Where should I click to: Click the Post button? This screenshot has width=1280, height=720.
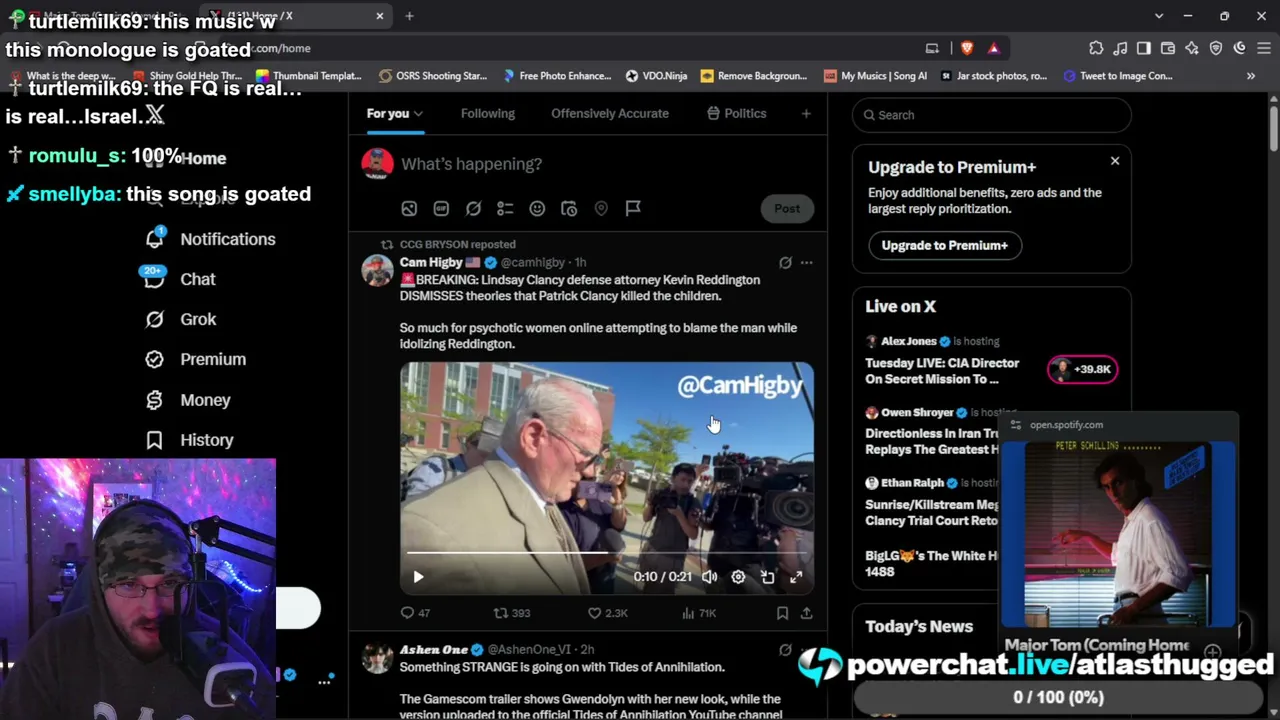click(x=787, y=209)
